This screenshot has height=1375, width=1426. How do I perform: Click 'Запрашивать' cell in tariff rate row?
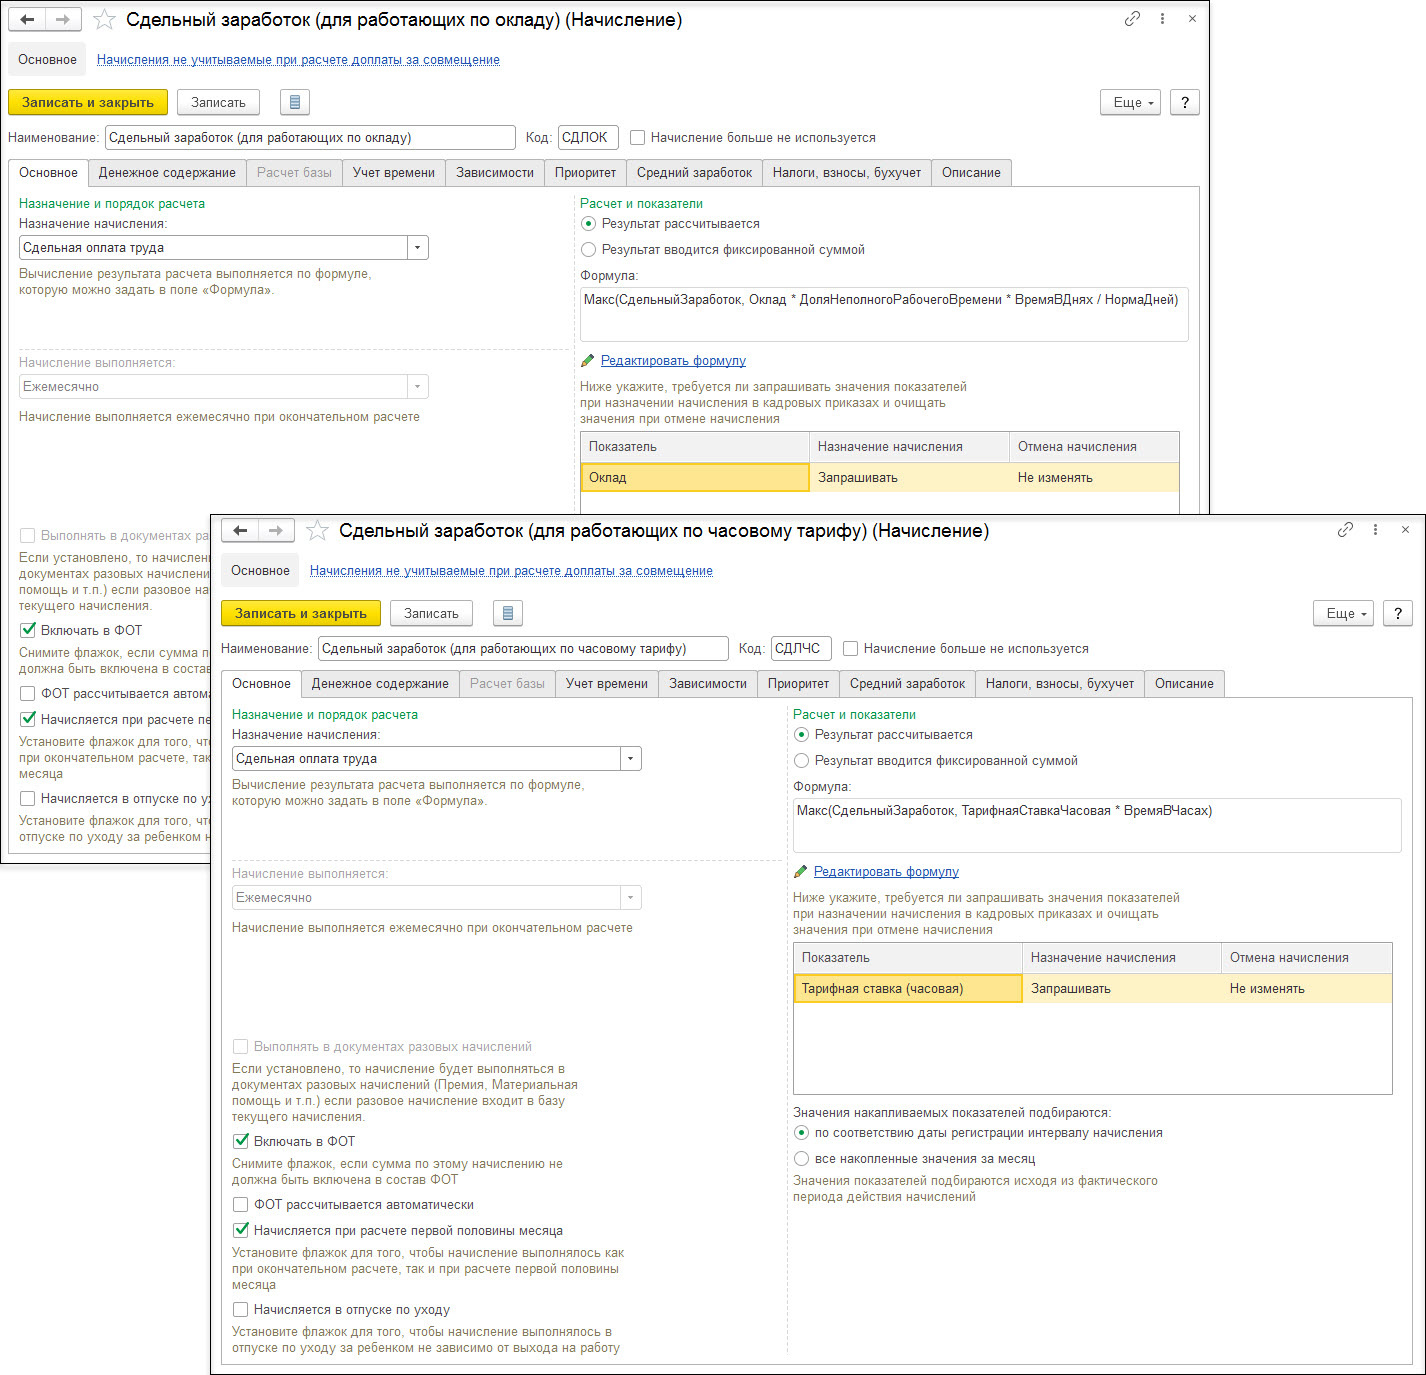(1121, 989)
